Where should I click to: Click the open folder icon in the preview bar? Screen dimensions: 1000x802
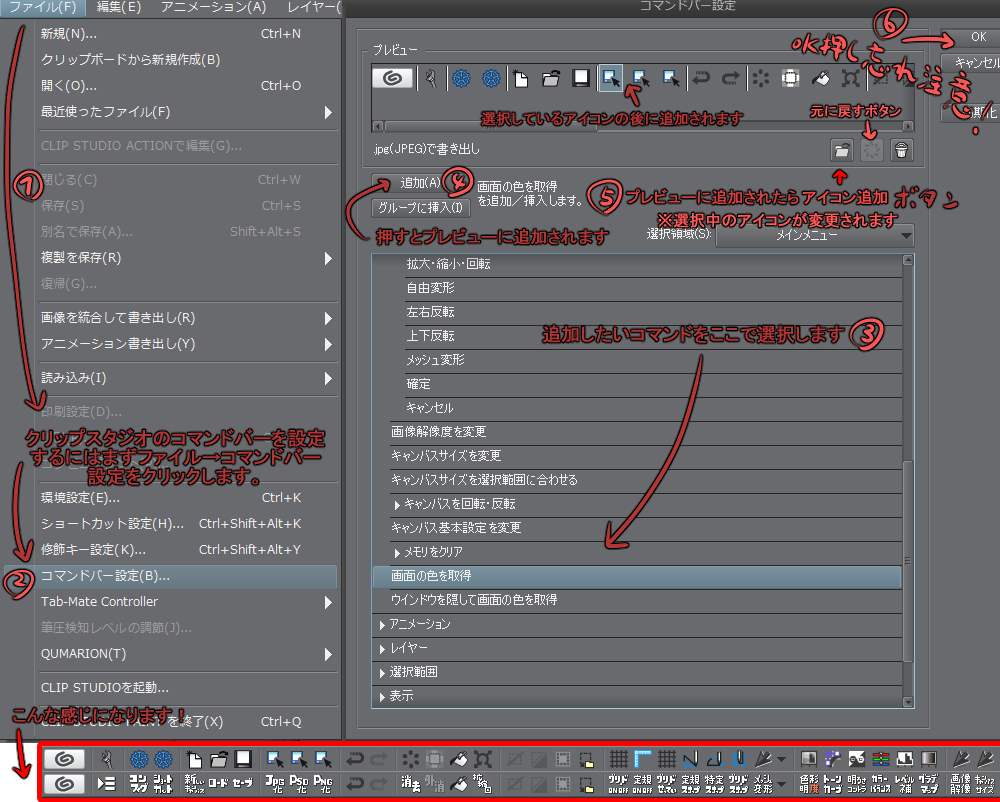pos(550,78)
